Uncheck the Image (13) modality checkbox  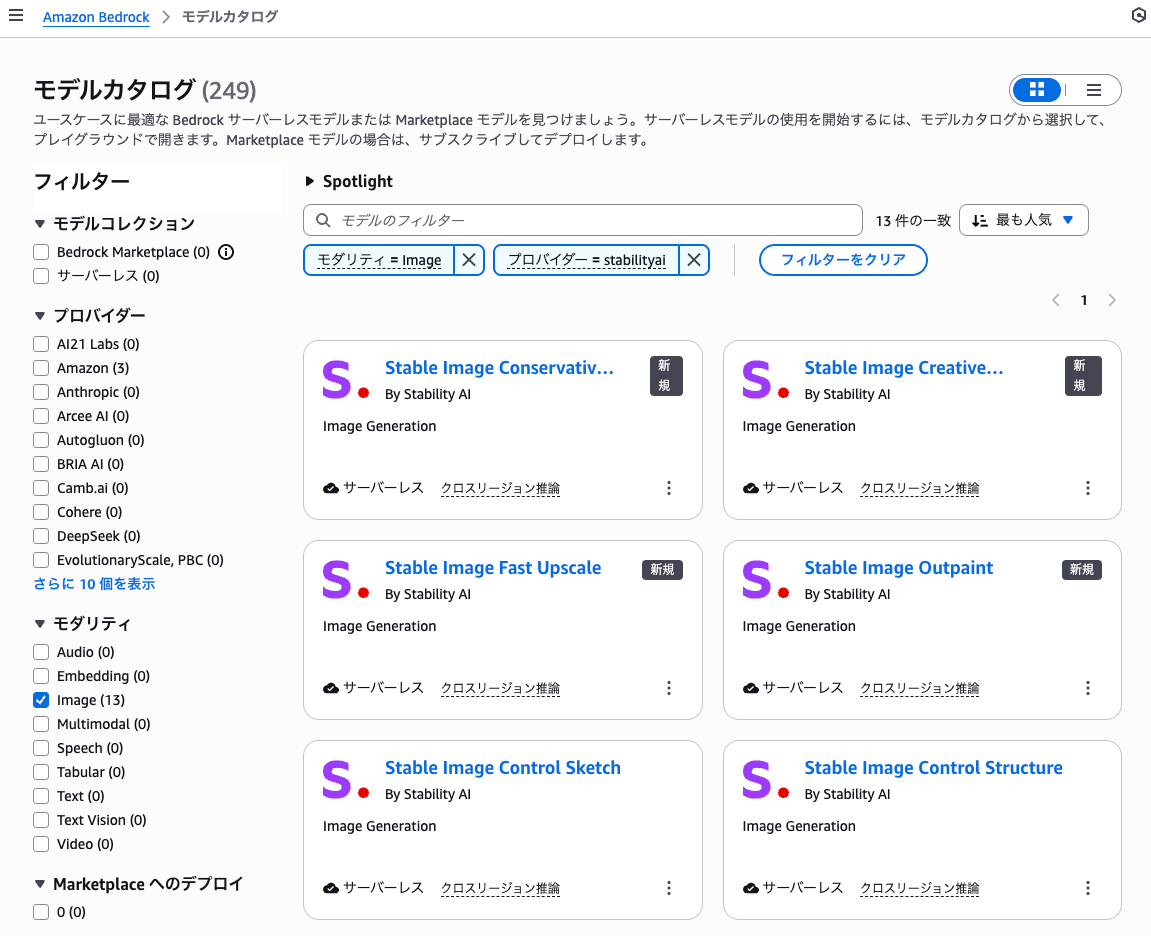click(x=40, y=699)
